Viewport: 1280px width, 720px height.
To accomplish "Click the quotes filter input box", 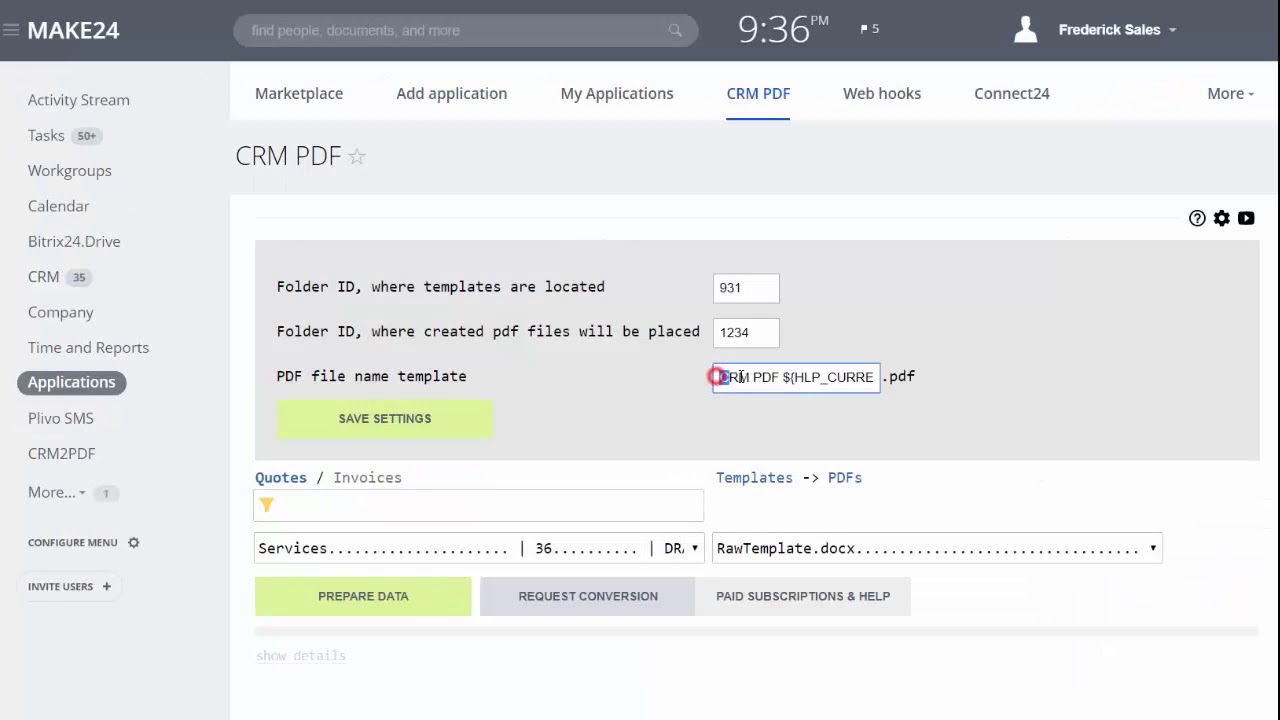I will pyautogui.click(x=479, y=505).
